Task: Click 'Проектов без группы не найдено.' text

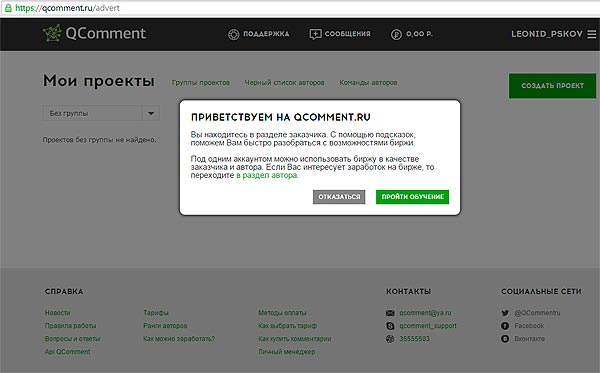Action: (99, 140)
